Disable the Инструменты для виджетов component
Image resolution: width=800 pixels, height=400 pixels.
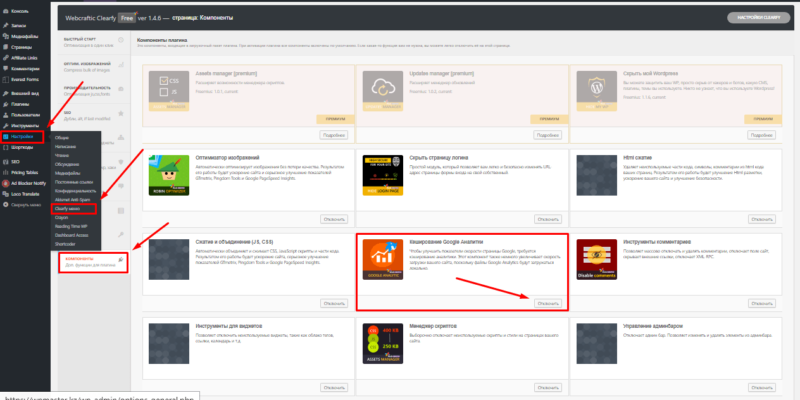(334, 387)
